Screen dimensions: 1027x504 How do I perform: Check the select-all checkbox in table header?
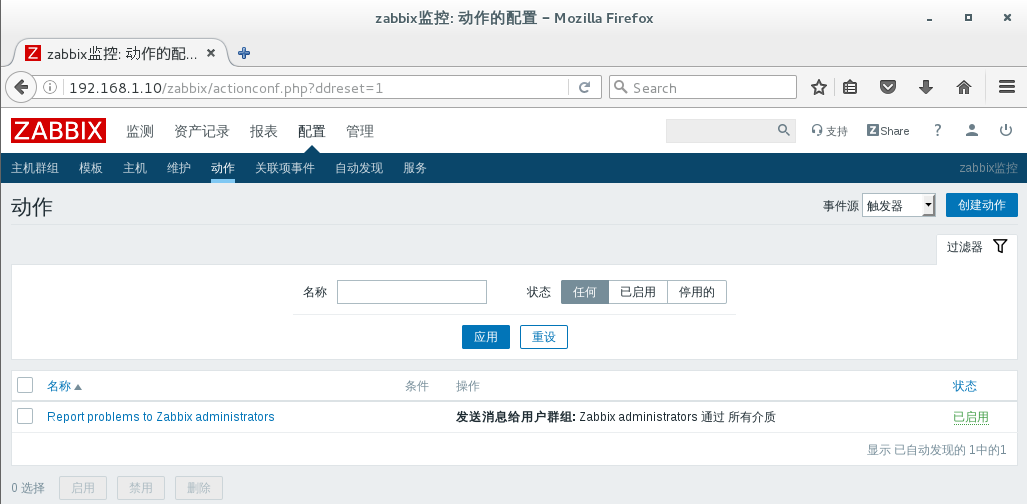point(25,385)
